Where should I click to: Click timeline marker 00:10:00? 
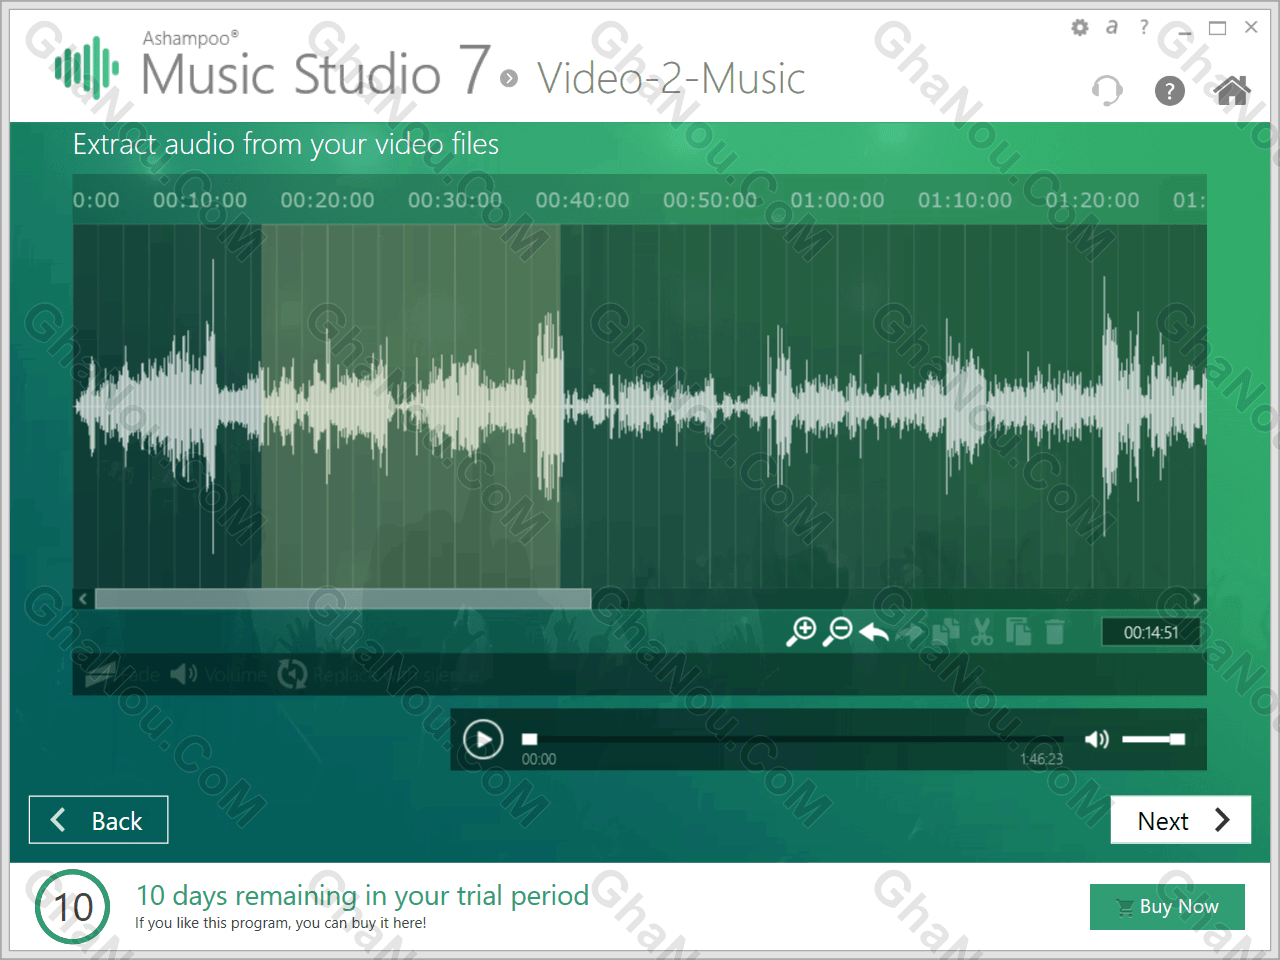pyautogui.click(x=200, y=200)
